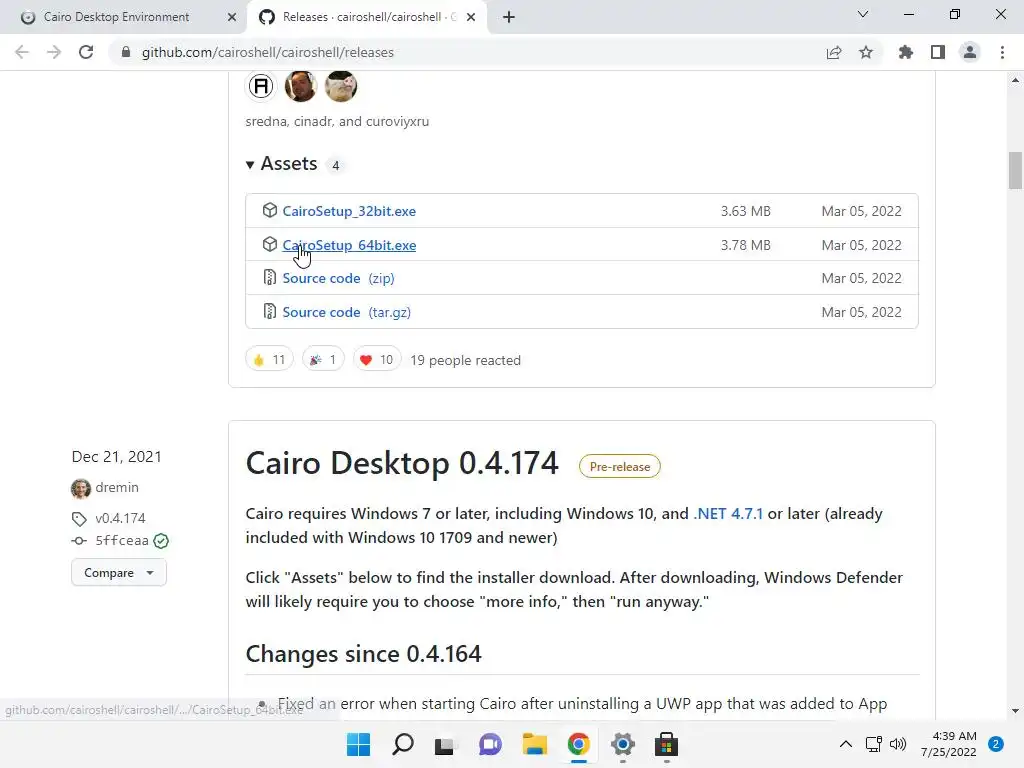Click the page vertical scrollbar thumb
Image resolution: width=1024 pixels, height=768 pixels.
(x=1015, y=170)
